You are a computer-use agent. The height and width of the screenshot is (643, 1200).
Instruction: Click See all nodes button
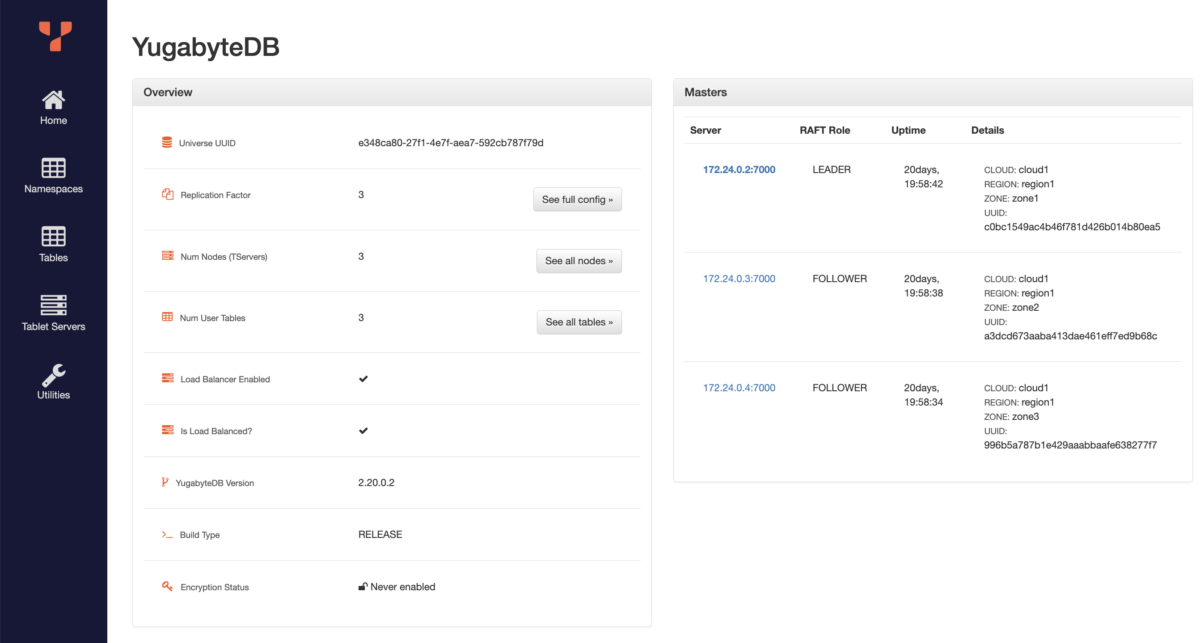(x=579, y=260)
